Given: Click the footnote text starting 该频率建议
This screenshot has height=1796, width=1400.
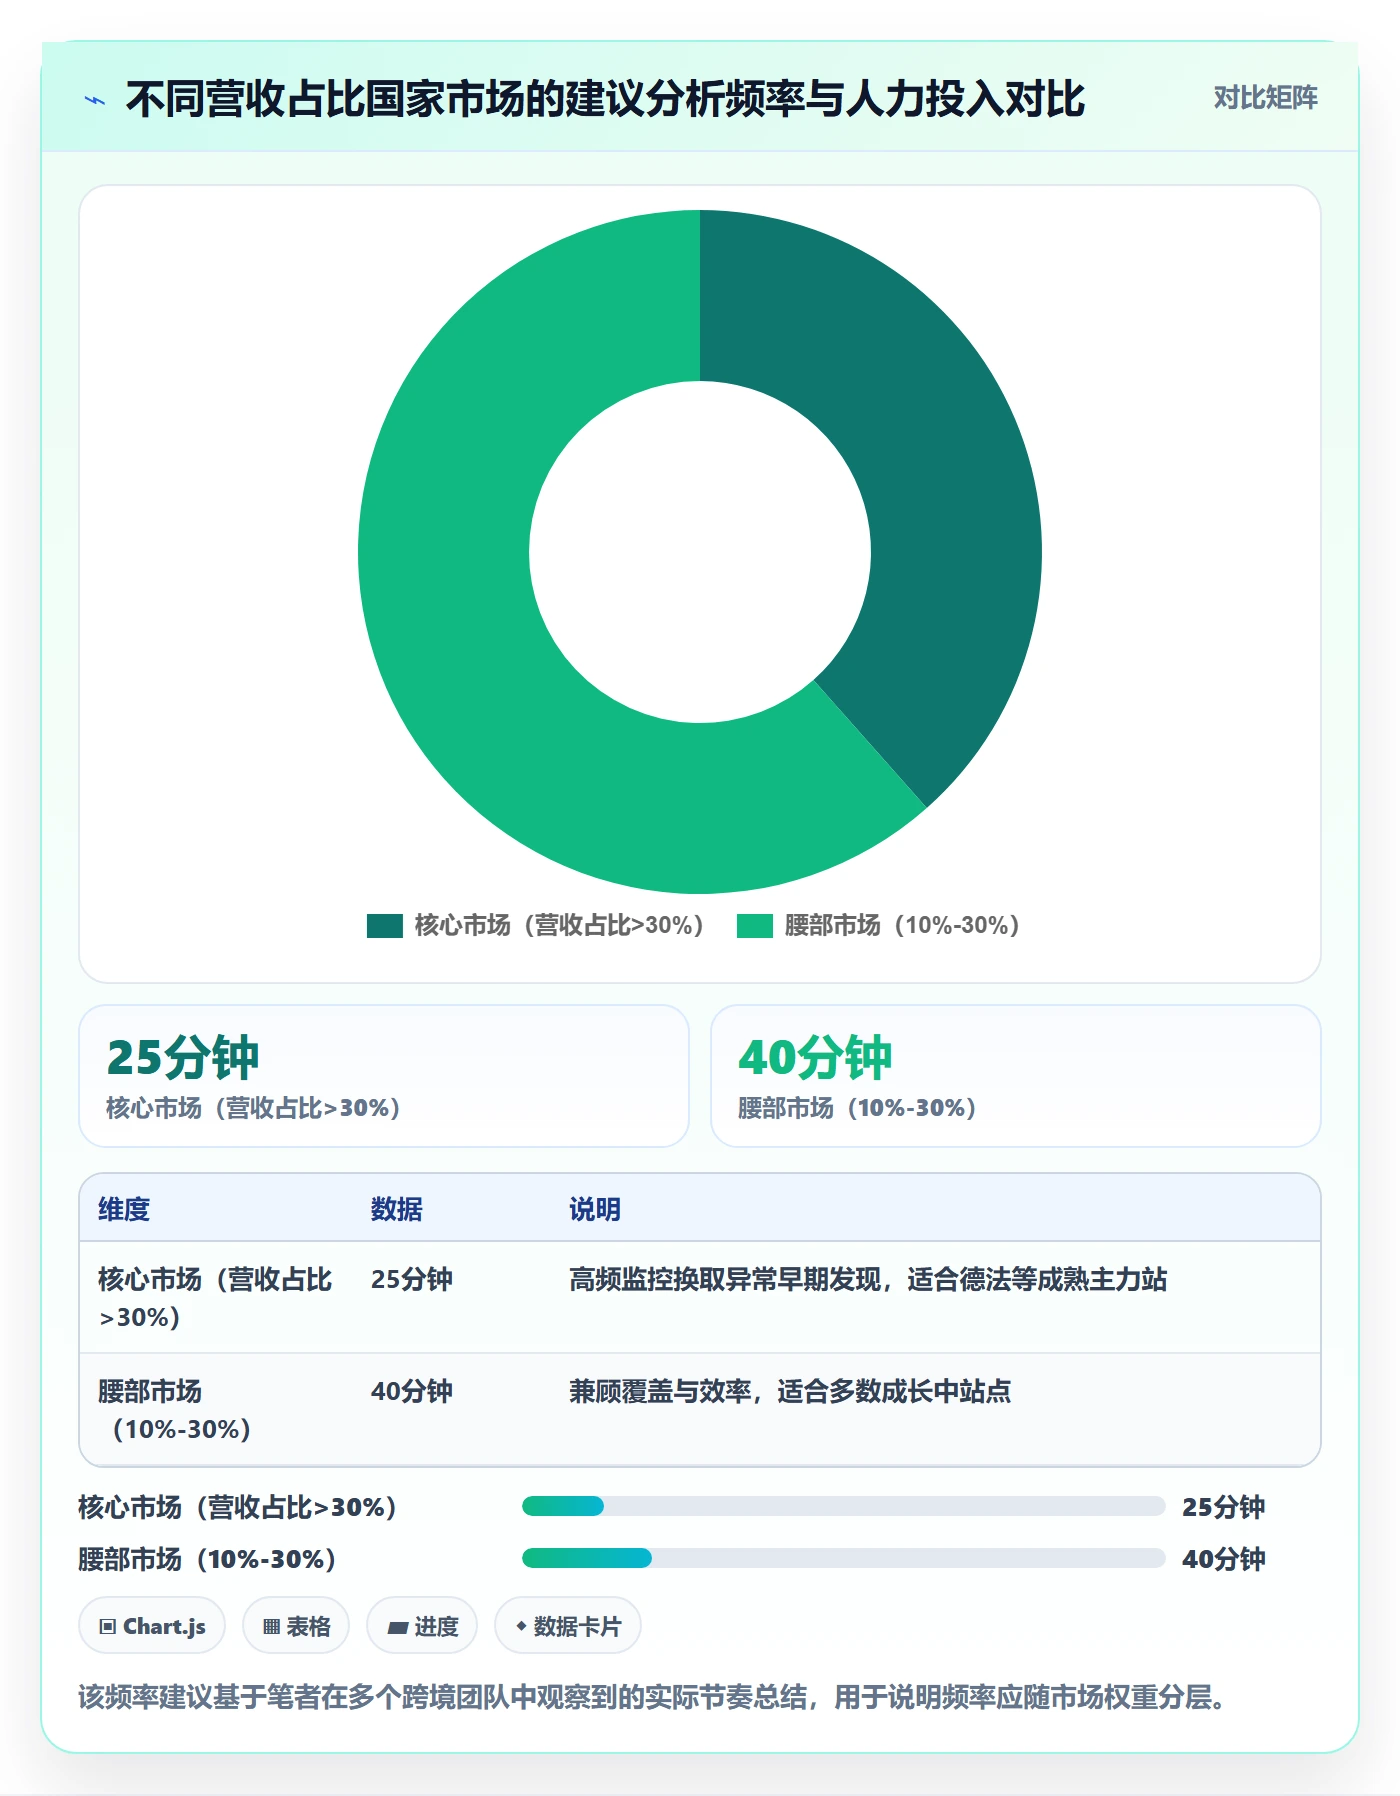Looking at the screenshot, I should [x=654, y=1697].
